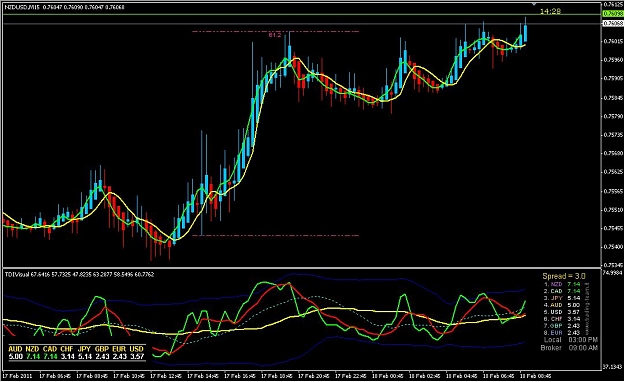Click the rank row 5. USD
This screenshot has height=382, width=625.
point(562,312)
